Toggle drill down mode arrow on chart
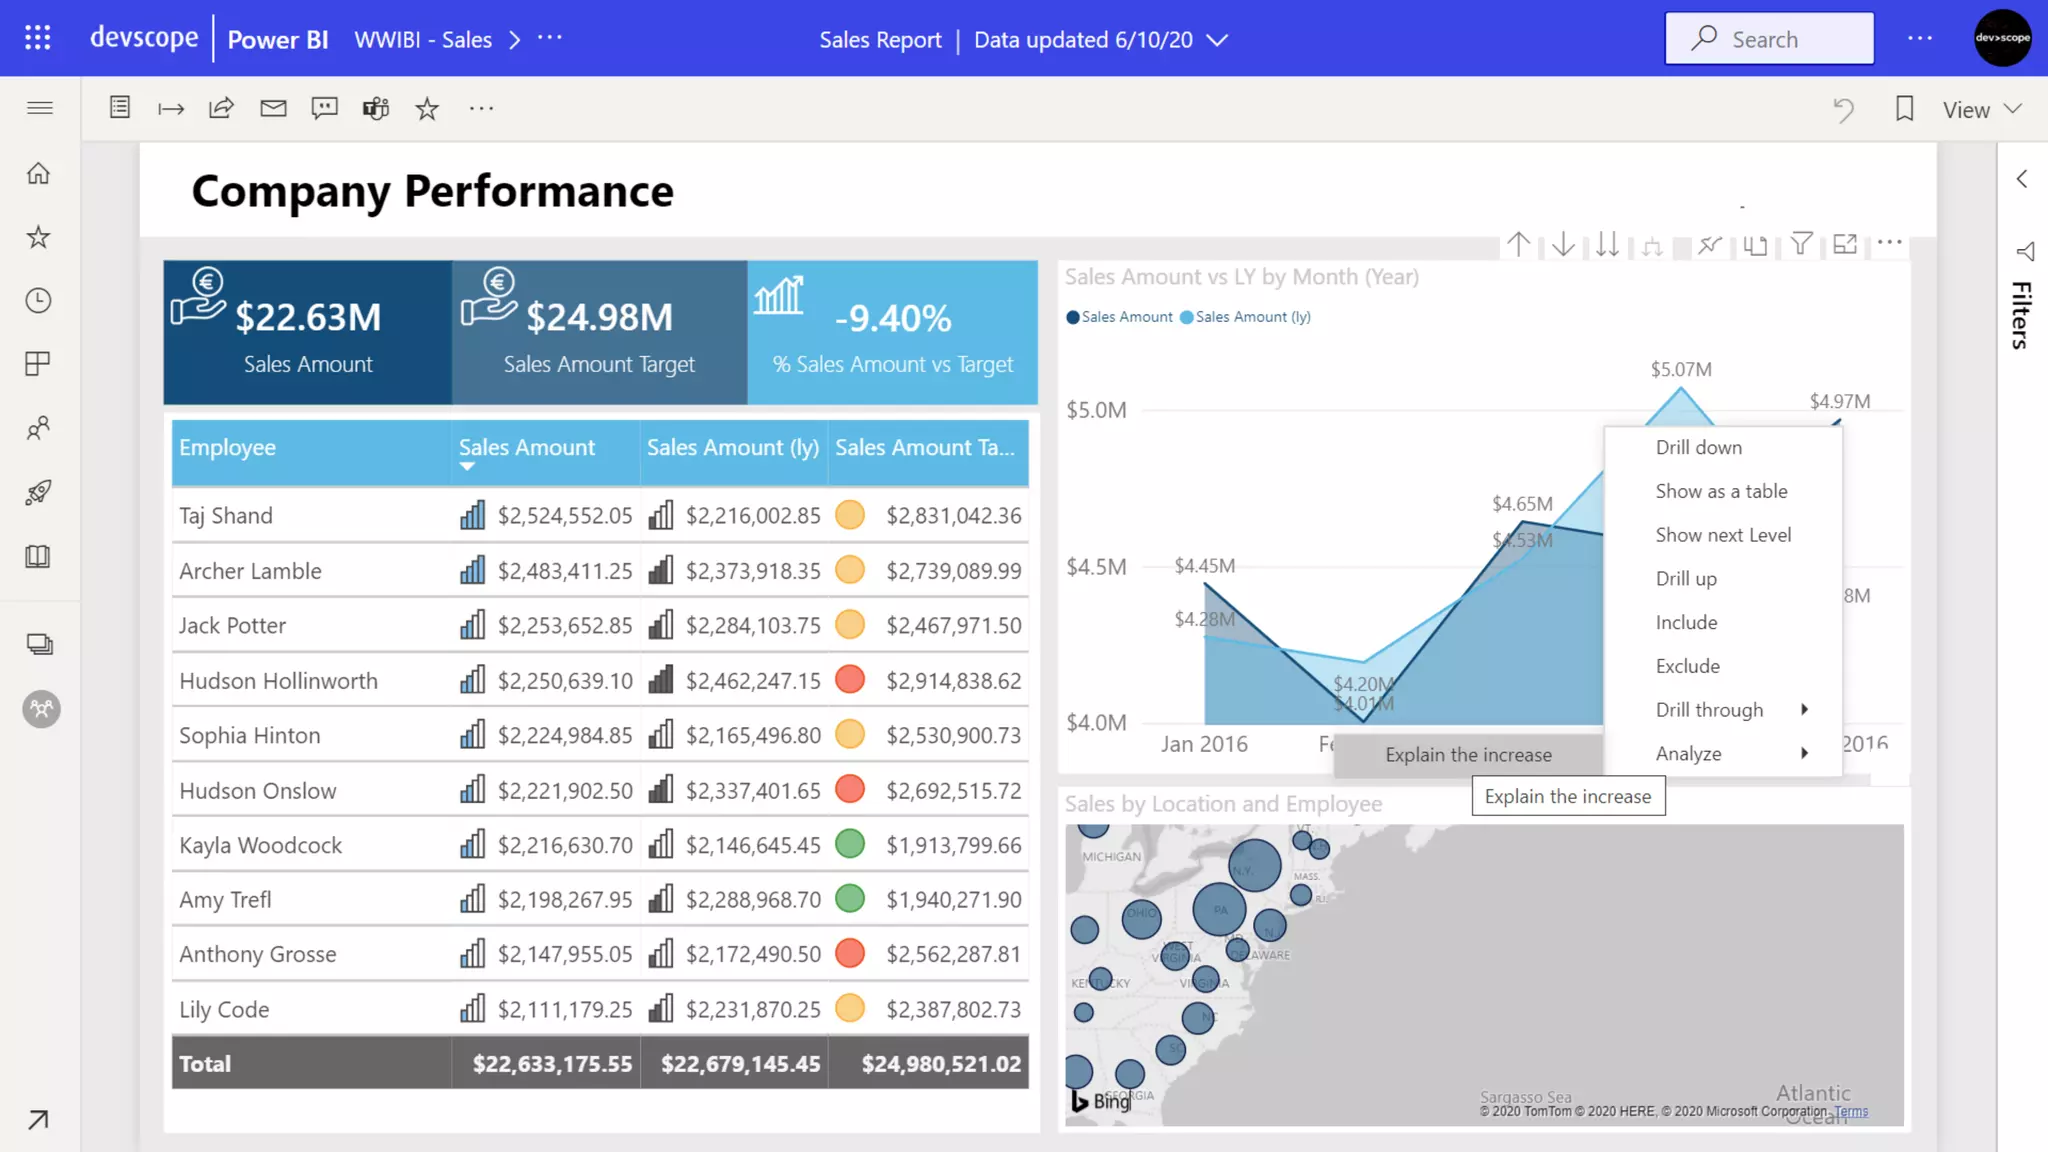The height and width of the screenshot is (1152, 2048). 1563,244
